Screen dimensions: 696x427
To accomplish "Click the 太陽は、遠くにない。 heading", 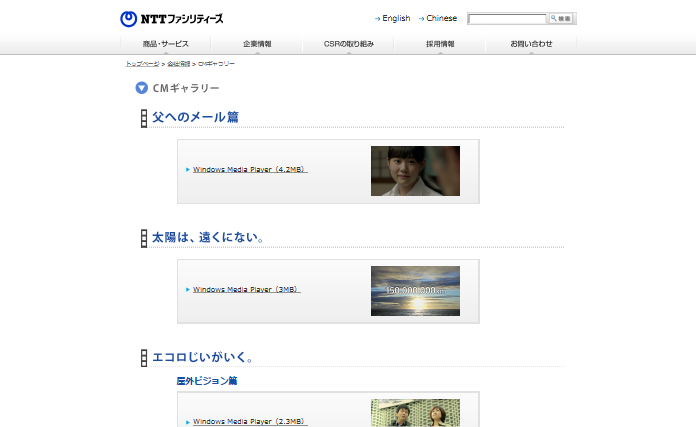I will 208,237.
